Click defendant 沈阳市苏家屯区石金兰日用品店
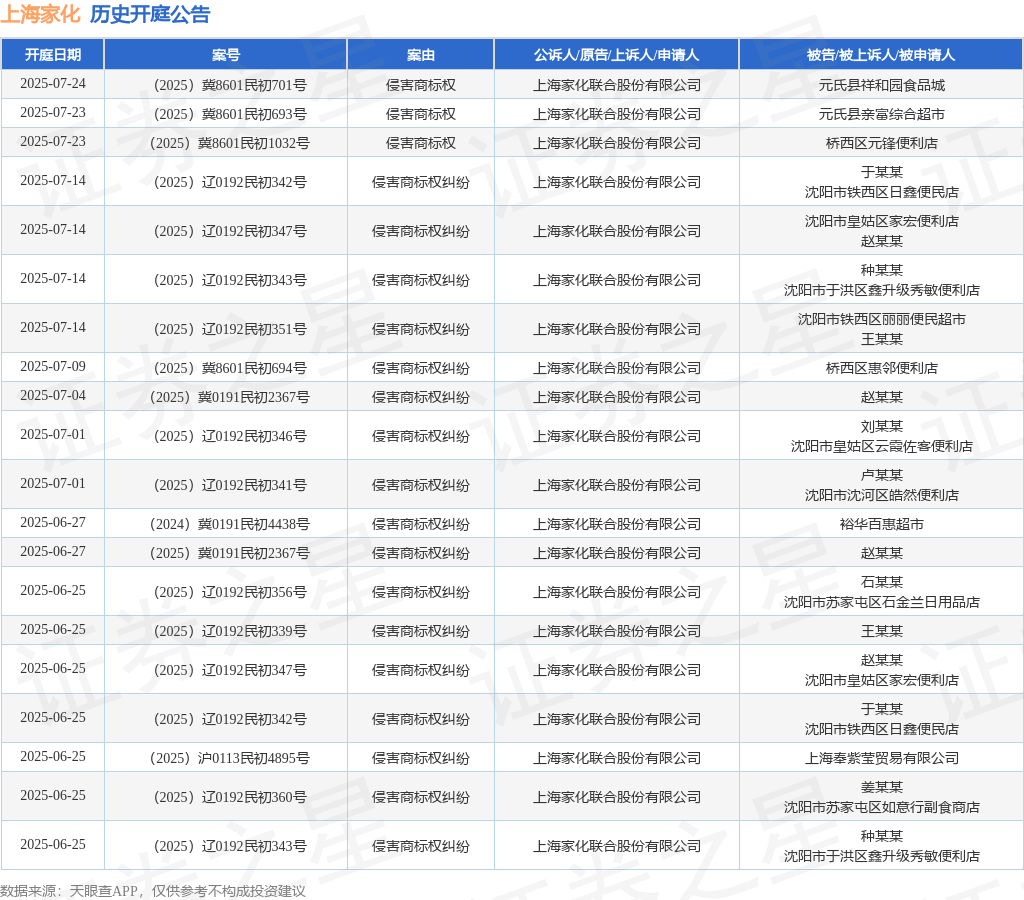 (882, 602)
